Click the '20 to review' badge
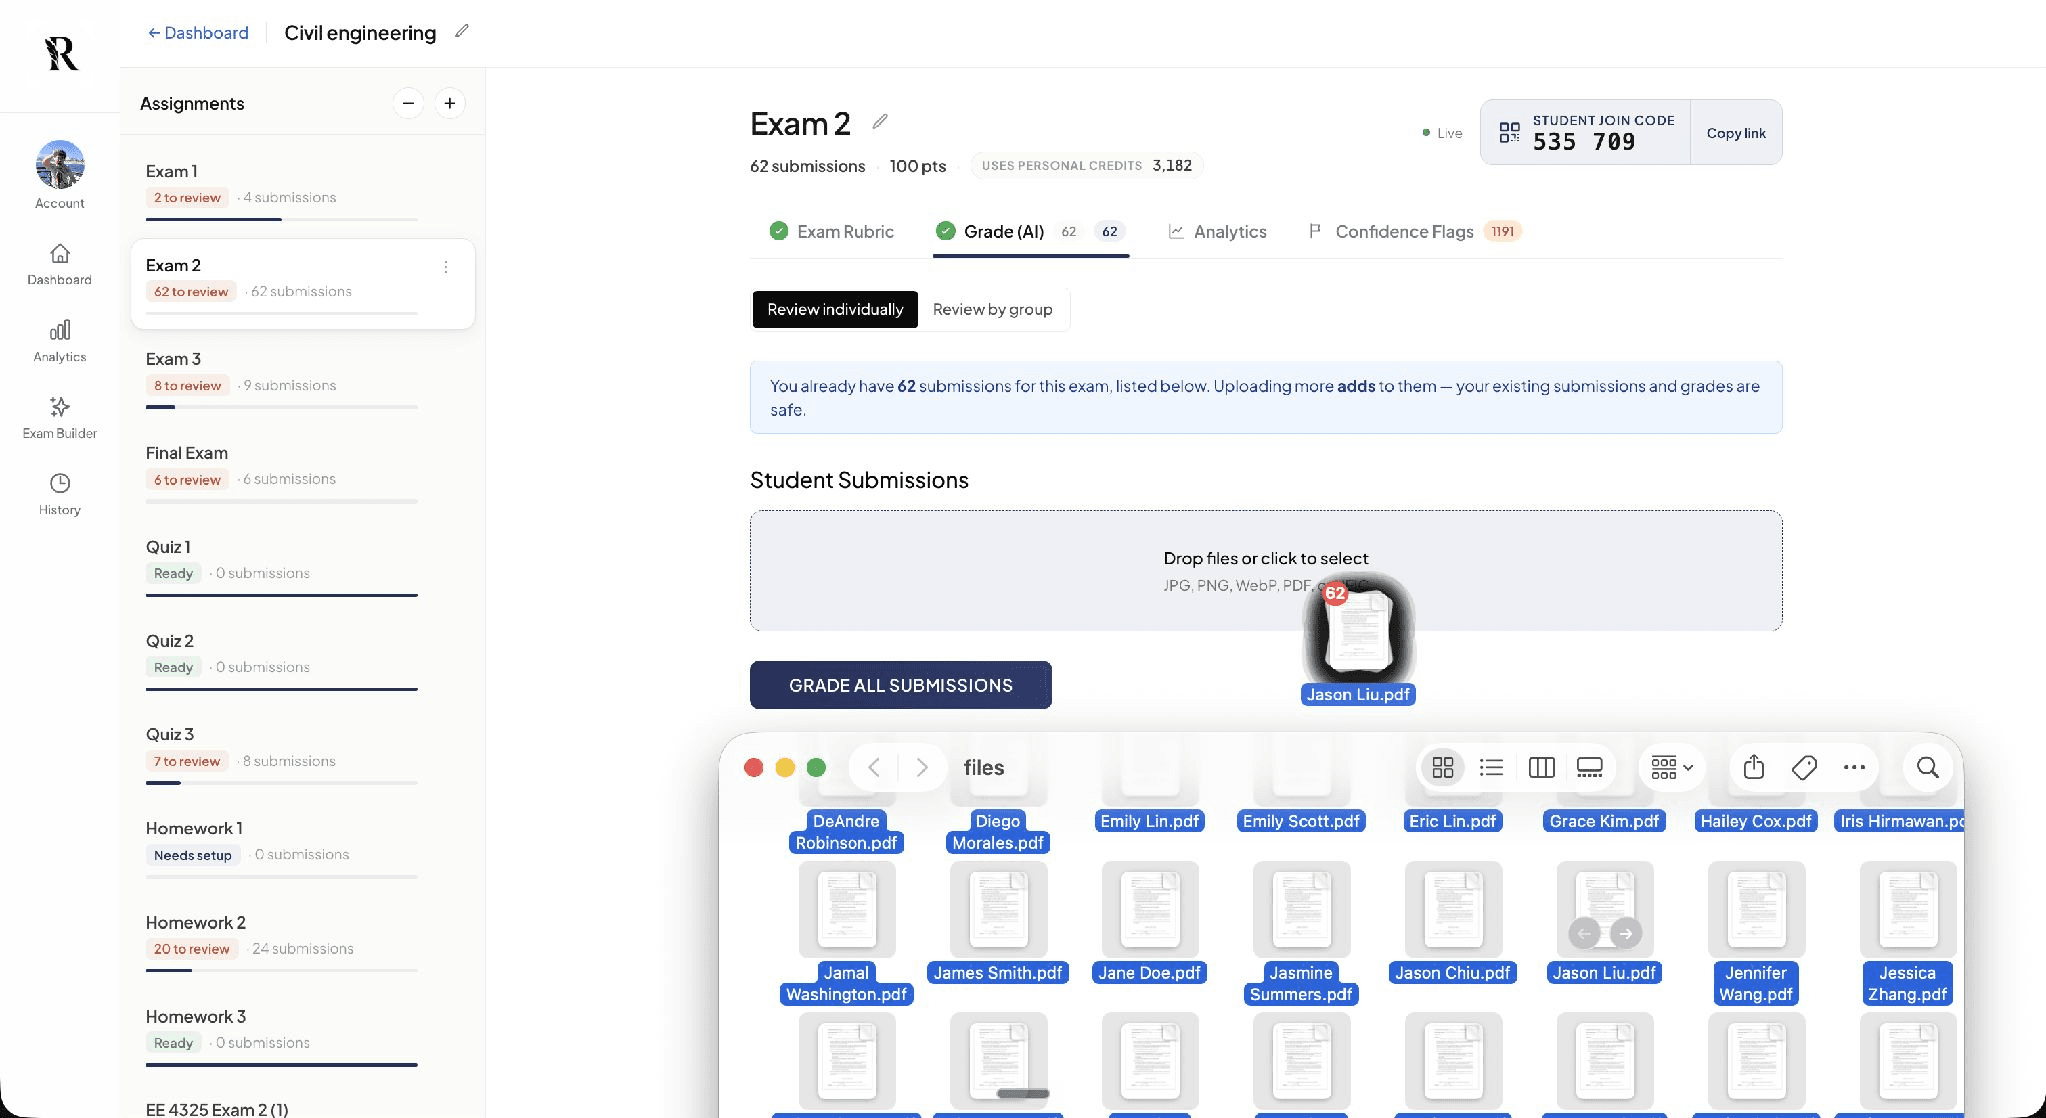 click(192, 949)
